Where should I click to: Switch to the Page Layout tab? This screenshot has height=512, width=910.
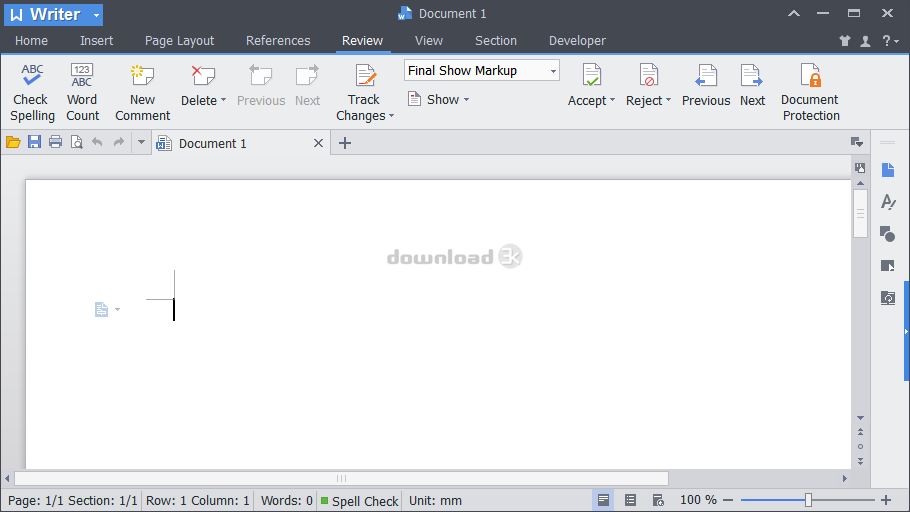[x=179, y=41]
